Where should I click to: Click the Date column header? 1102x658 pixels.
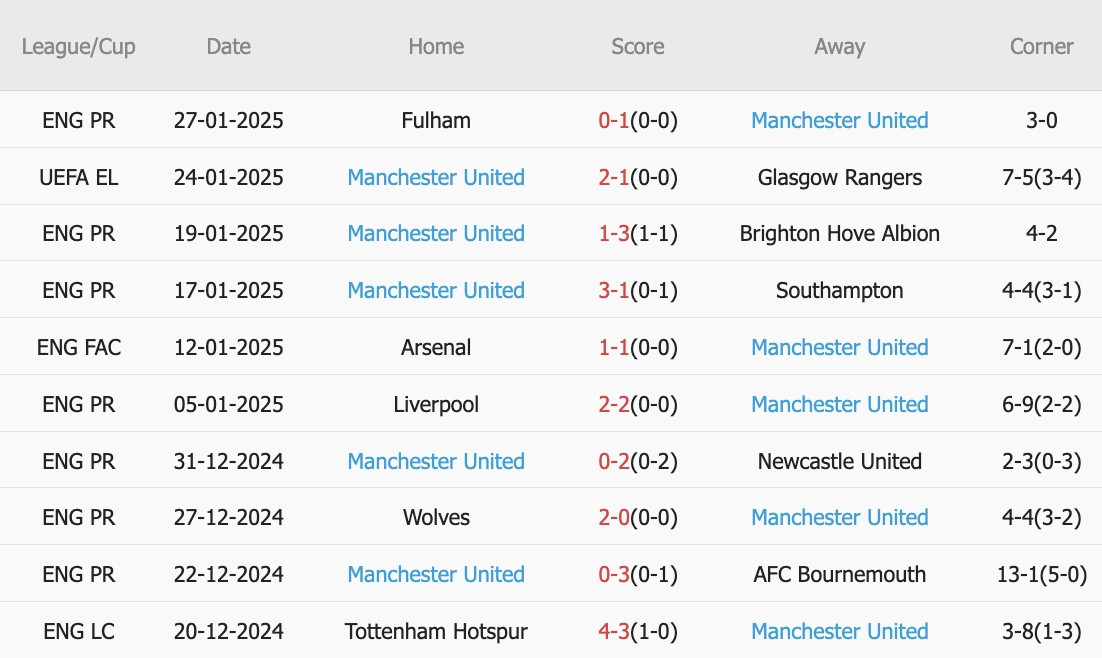228,46
